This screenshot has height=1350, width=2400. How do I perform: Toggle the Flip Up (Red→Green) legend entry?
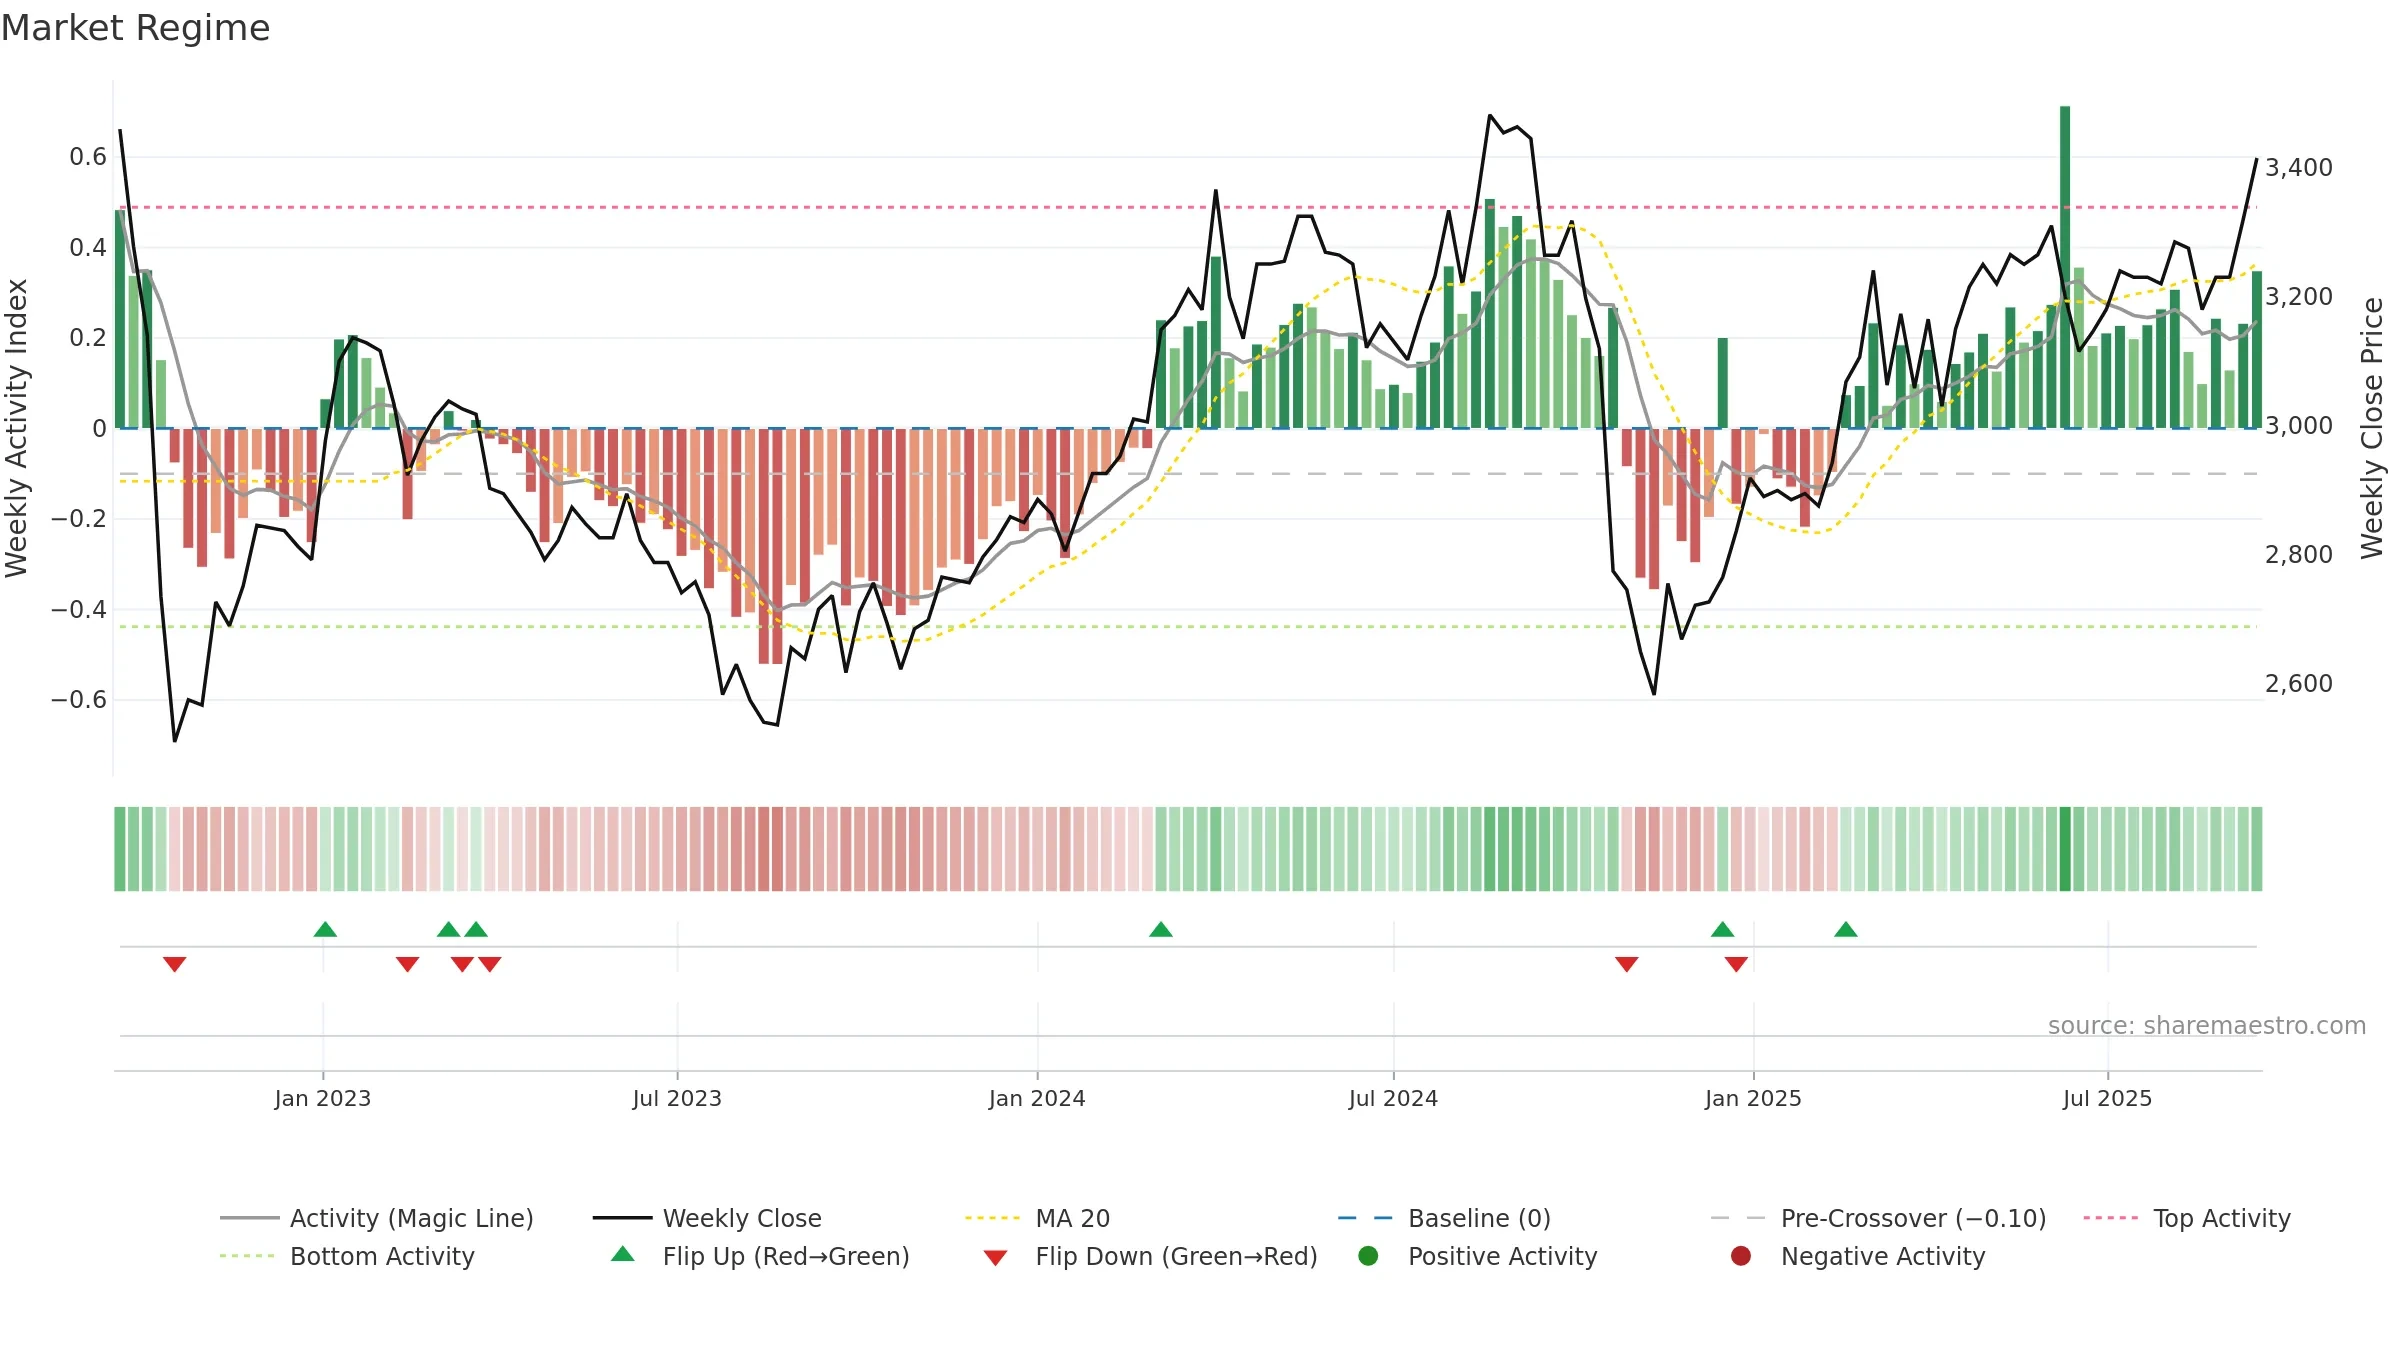[760, 1256]
